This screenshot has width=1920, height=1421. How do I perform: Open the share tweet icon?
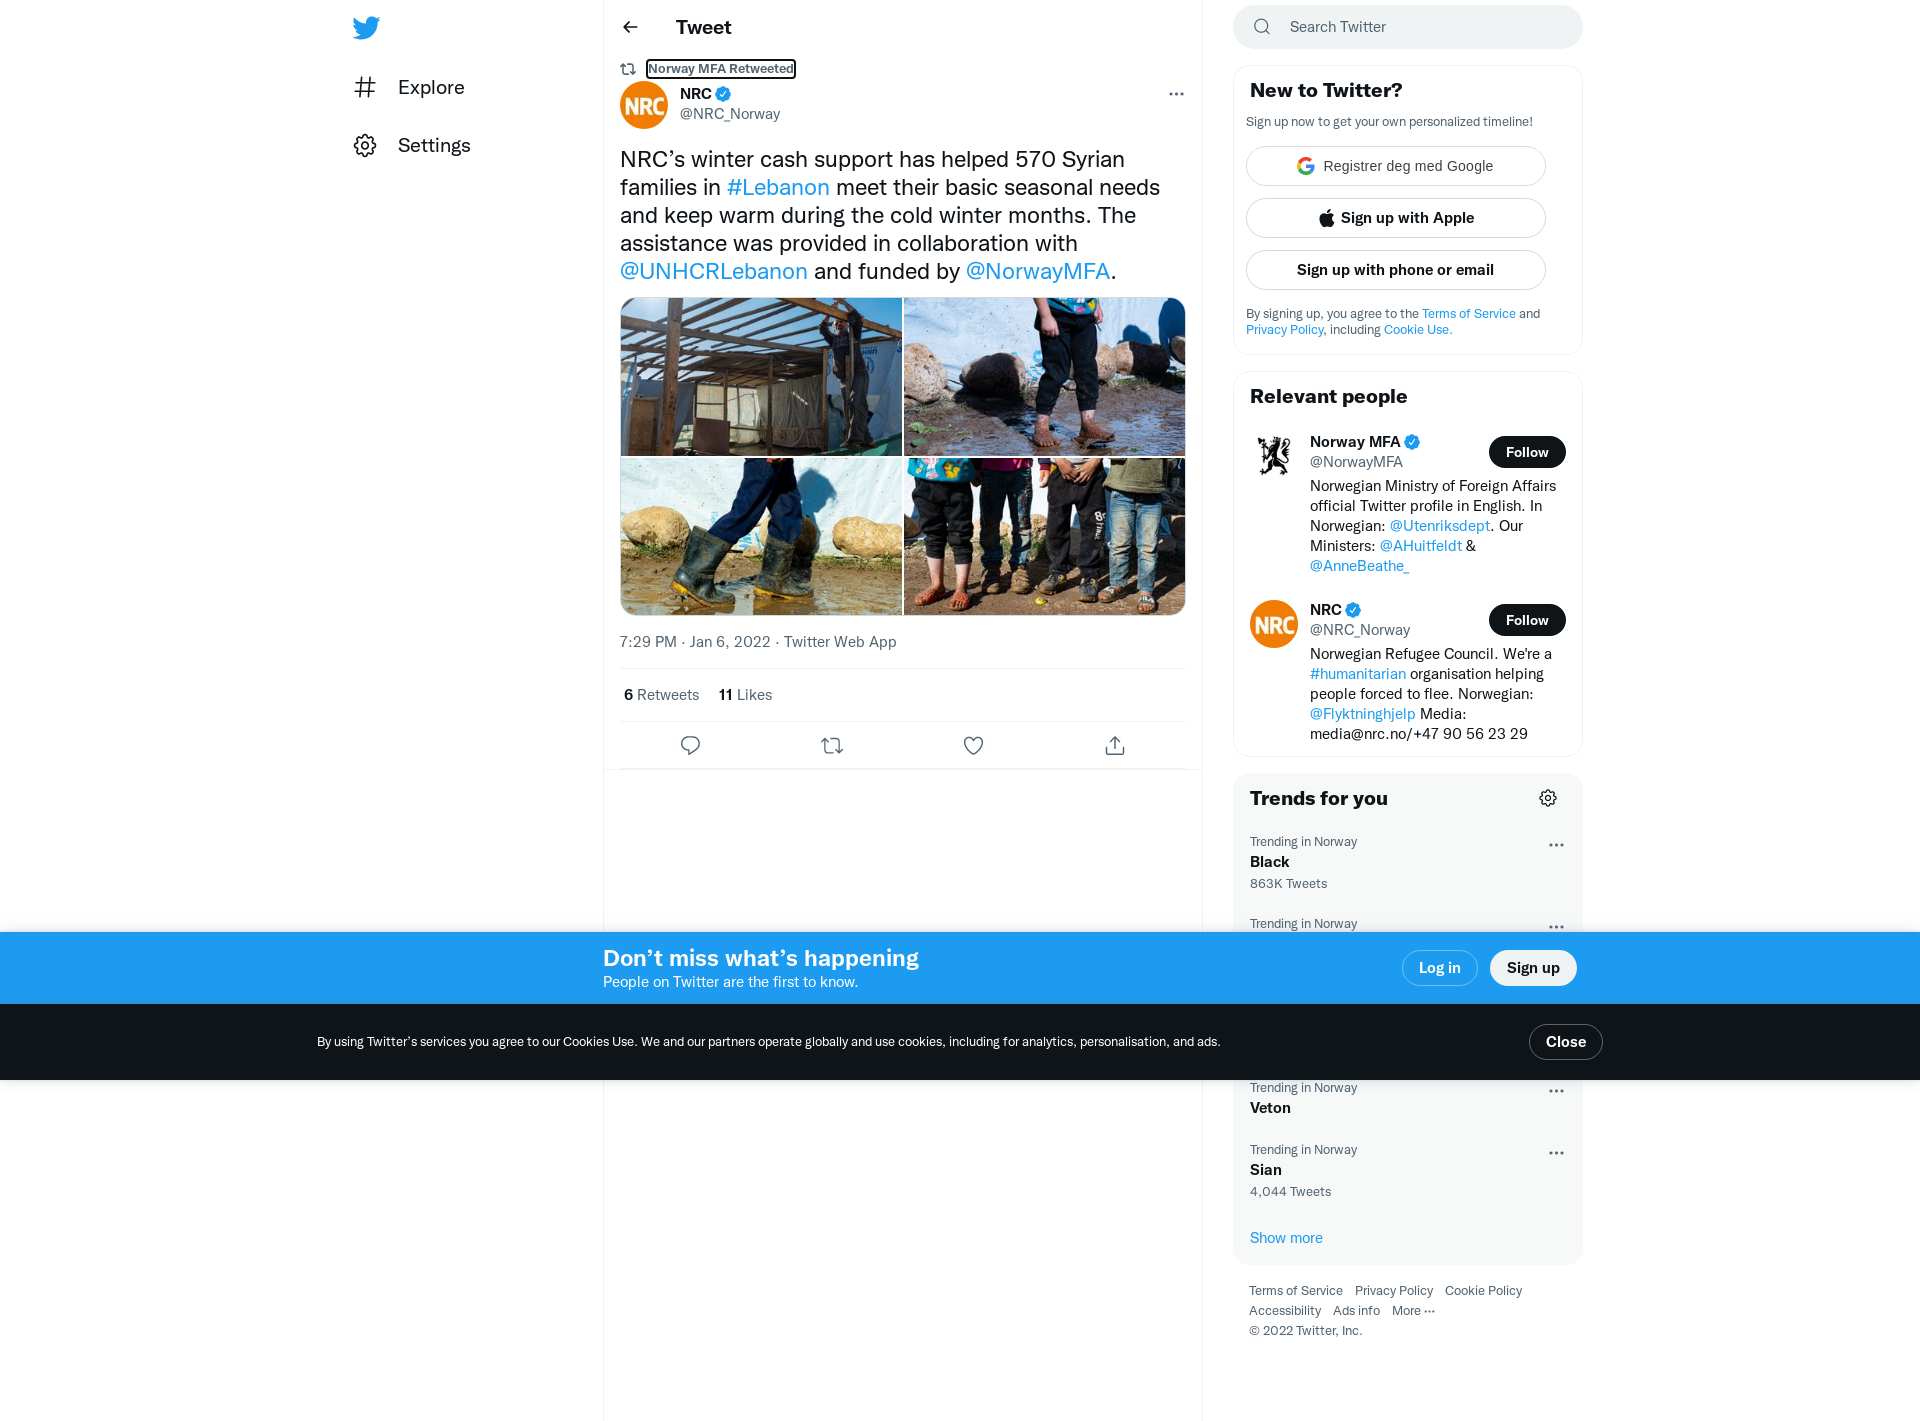coord(1115,746)
